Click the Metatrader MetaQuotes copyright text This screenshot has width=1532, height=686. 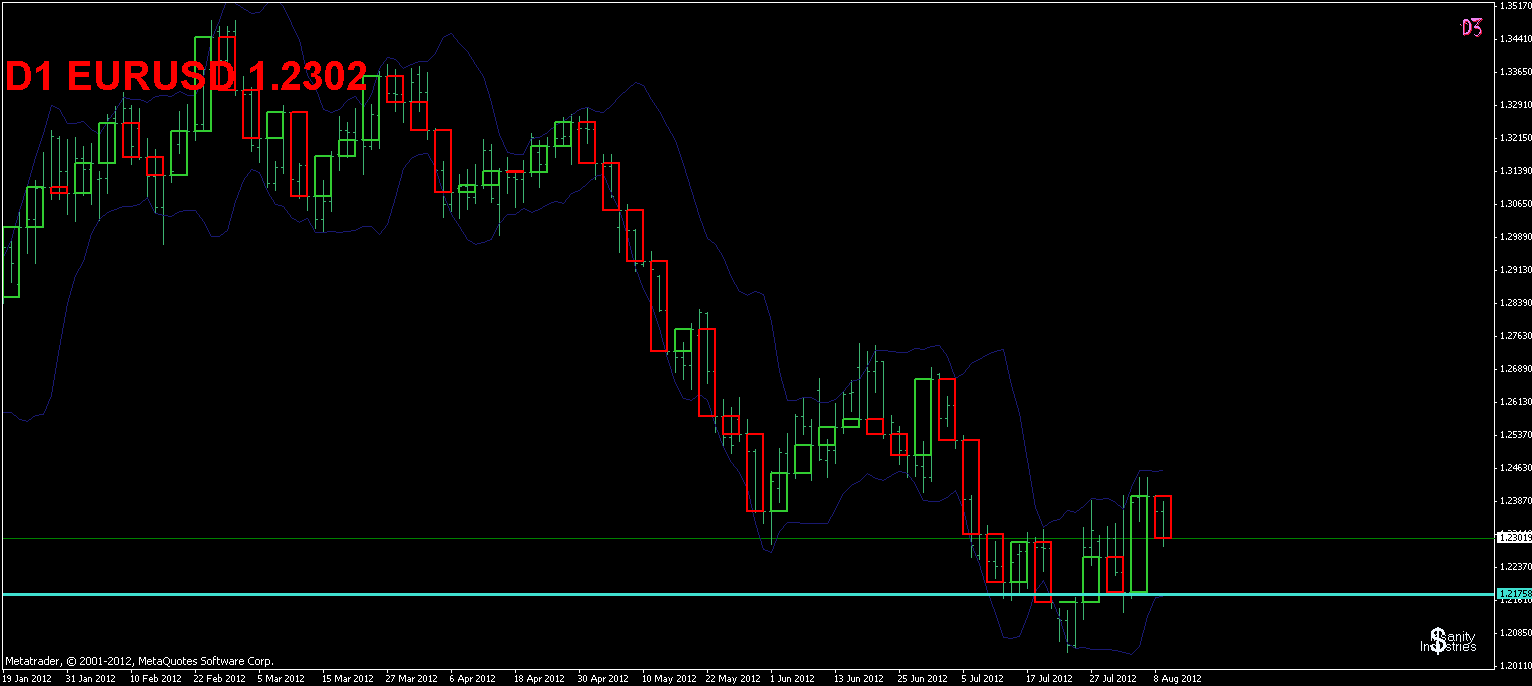139,661
